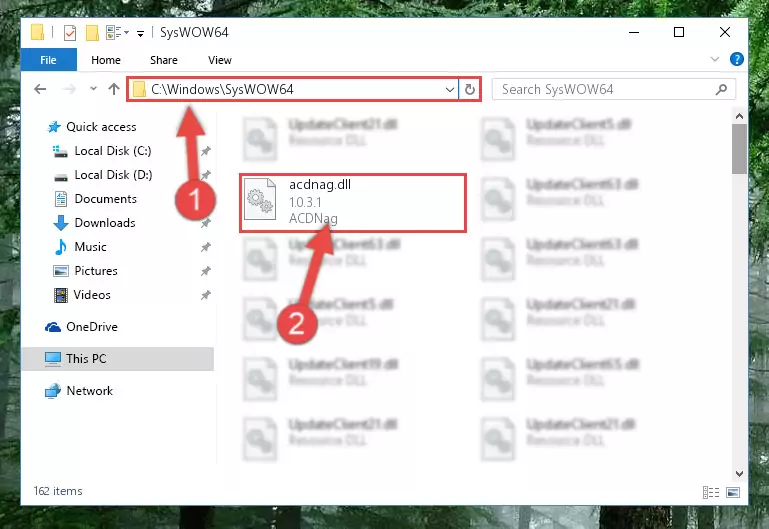Screen dimensions: 769x529
Task: Open Downloads in the sidebar
Action: coord(105,223)
